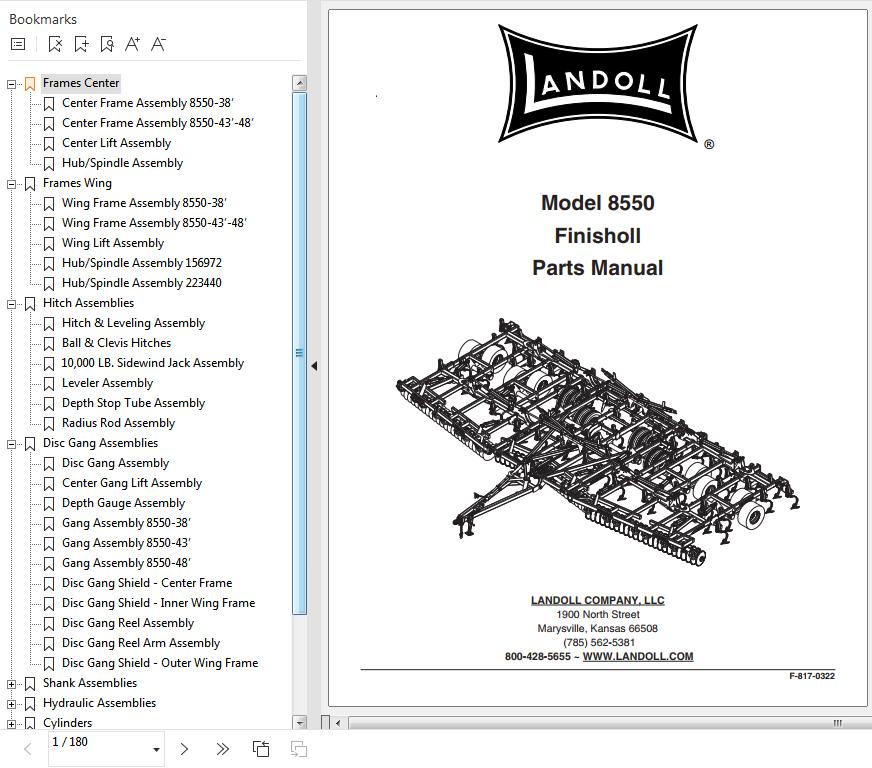872x768 pixels.
Task: Click the LANDOLL COMPANY, LLC heading link
Action: click(x=597, y=601)
